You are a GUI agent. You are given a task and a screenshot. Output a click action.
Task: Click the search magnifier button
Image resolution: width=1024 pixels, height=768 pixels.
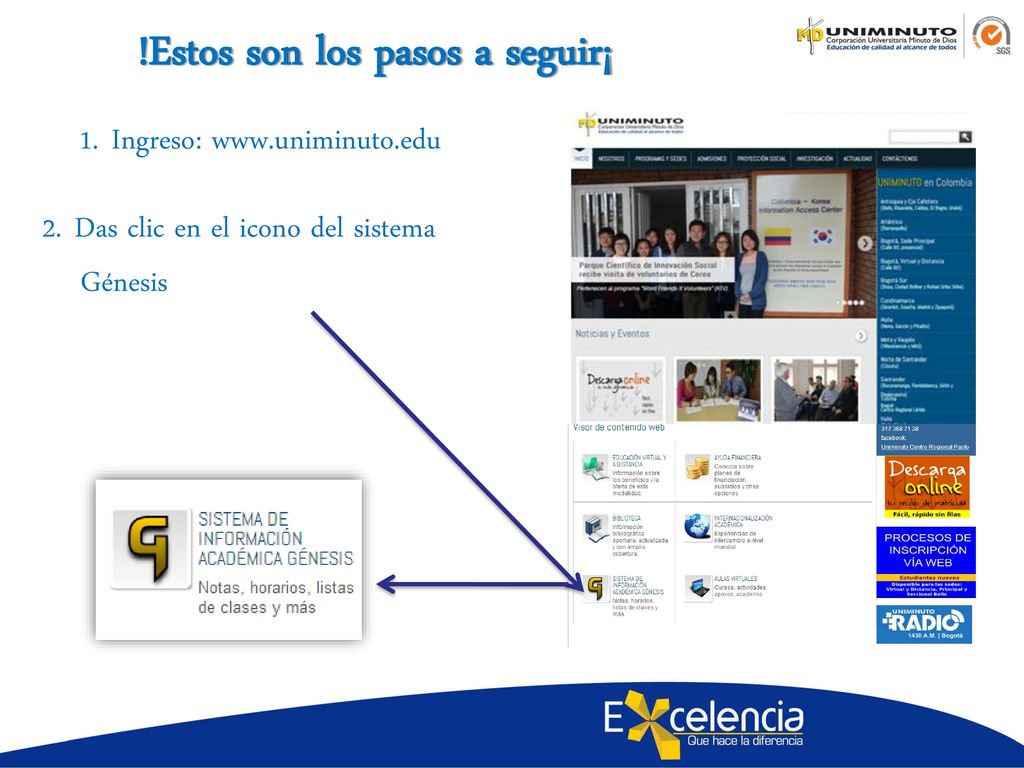[965, 136]
